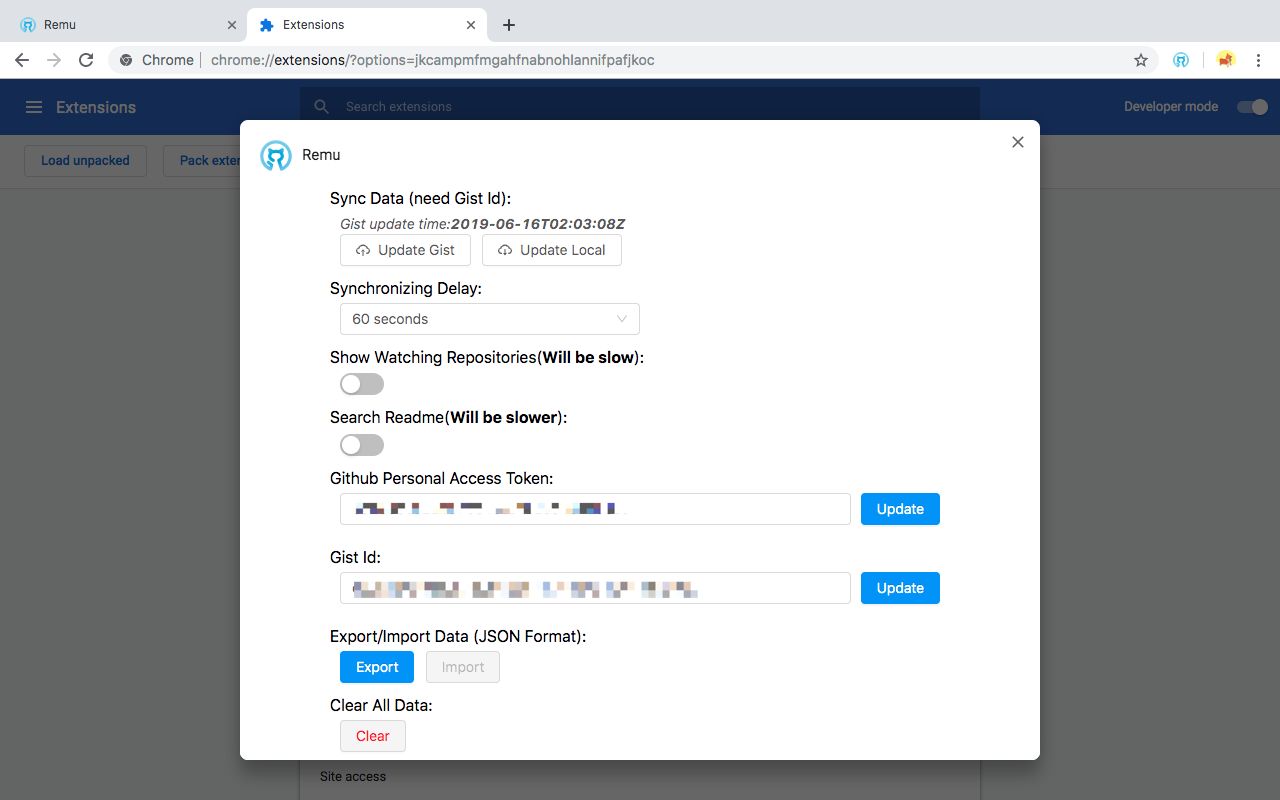The image size is (1280, 800).
Task: Click the browser address bar
Action: tap(632, 60)
